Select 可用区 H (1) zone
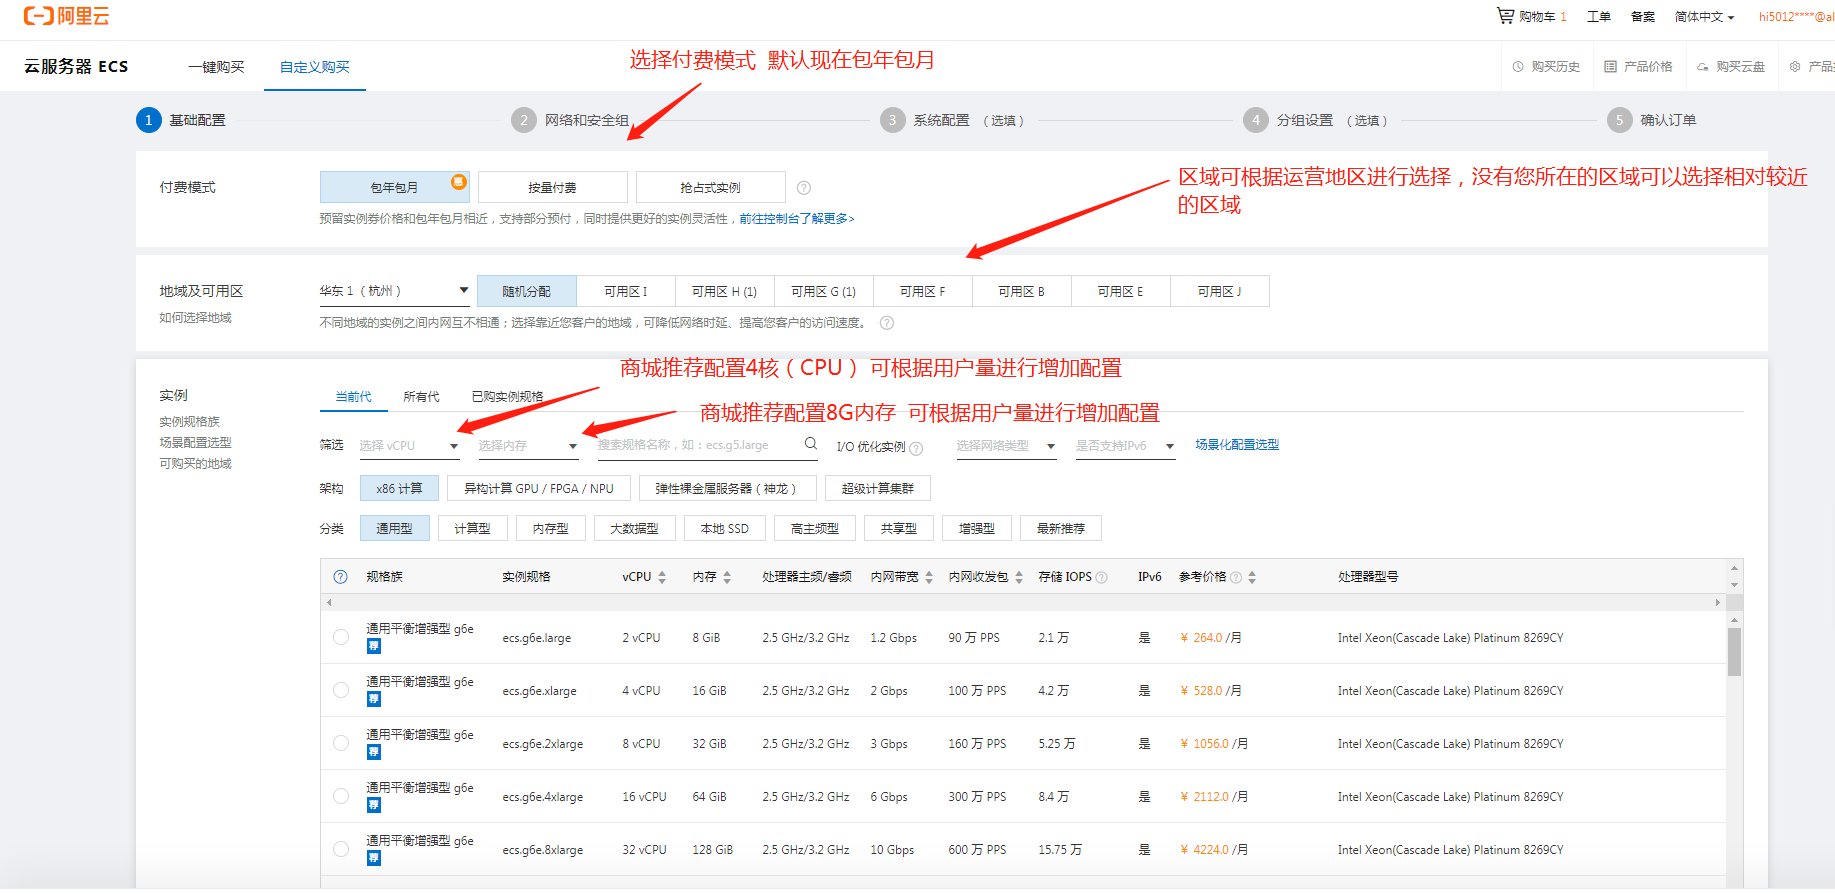This screenshot has width=1835, height=894. click(x=725, y=291)
